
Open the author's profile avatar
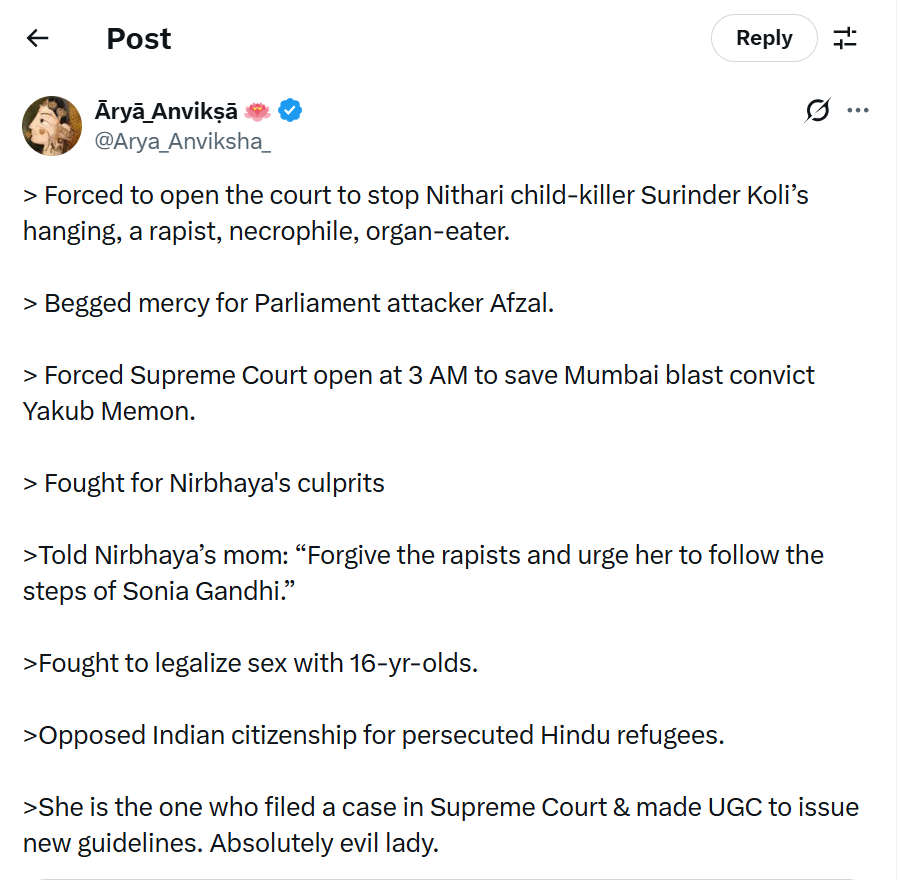tap(52, 126)
